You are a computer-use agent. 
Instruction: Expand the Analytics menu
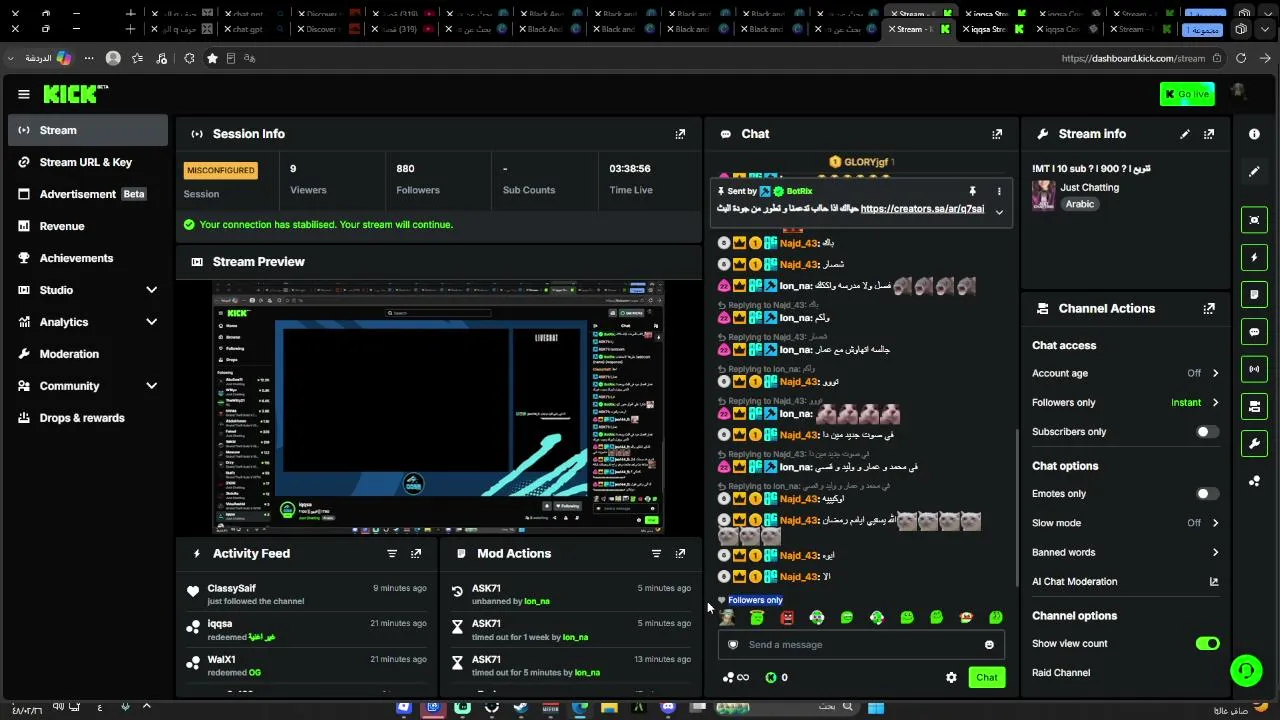[x=88, y=322]
